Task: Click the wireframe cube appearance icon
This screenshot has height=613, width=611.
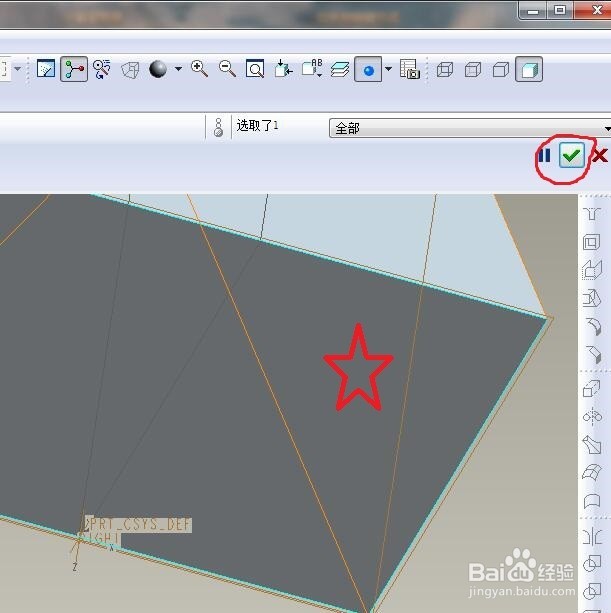Action: [x=130, y=70]
